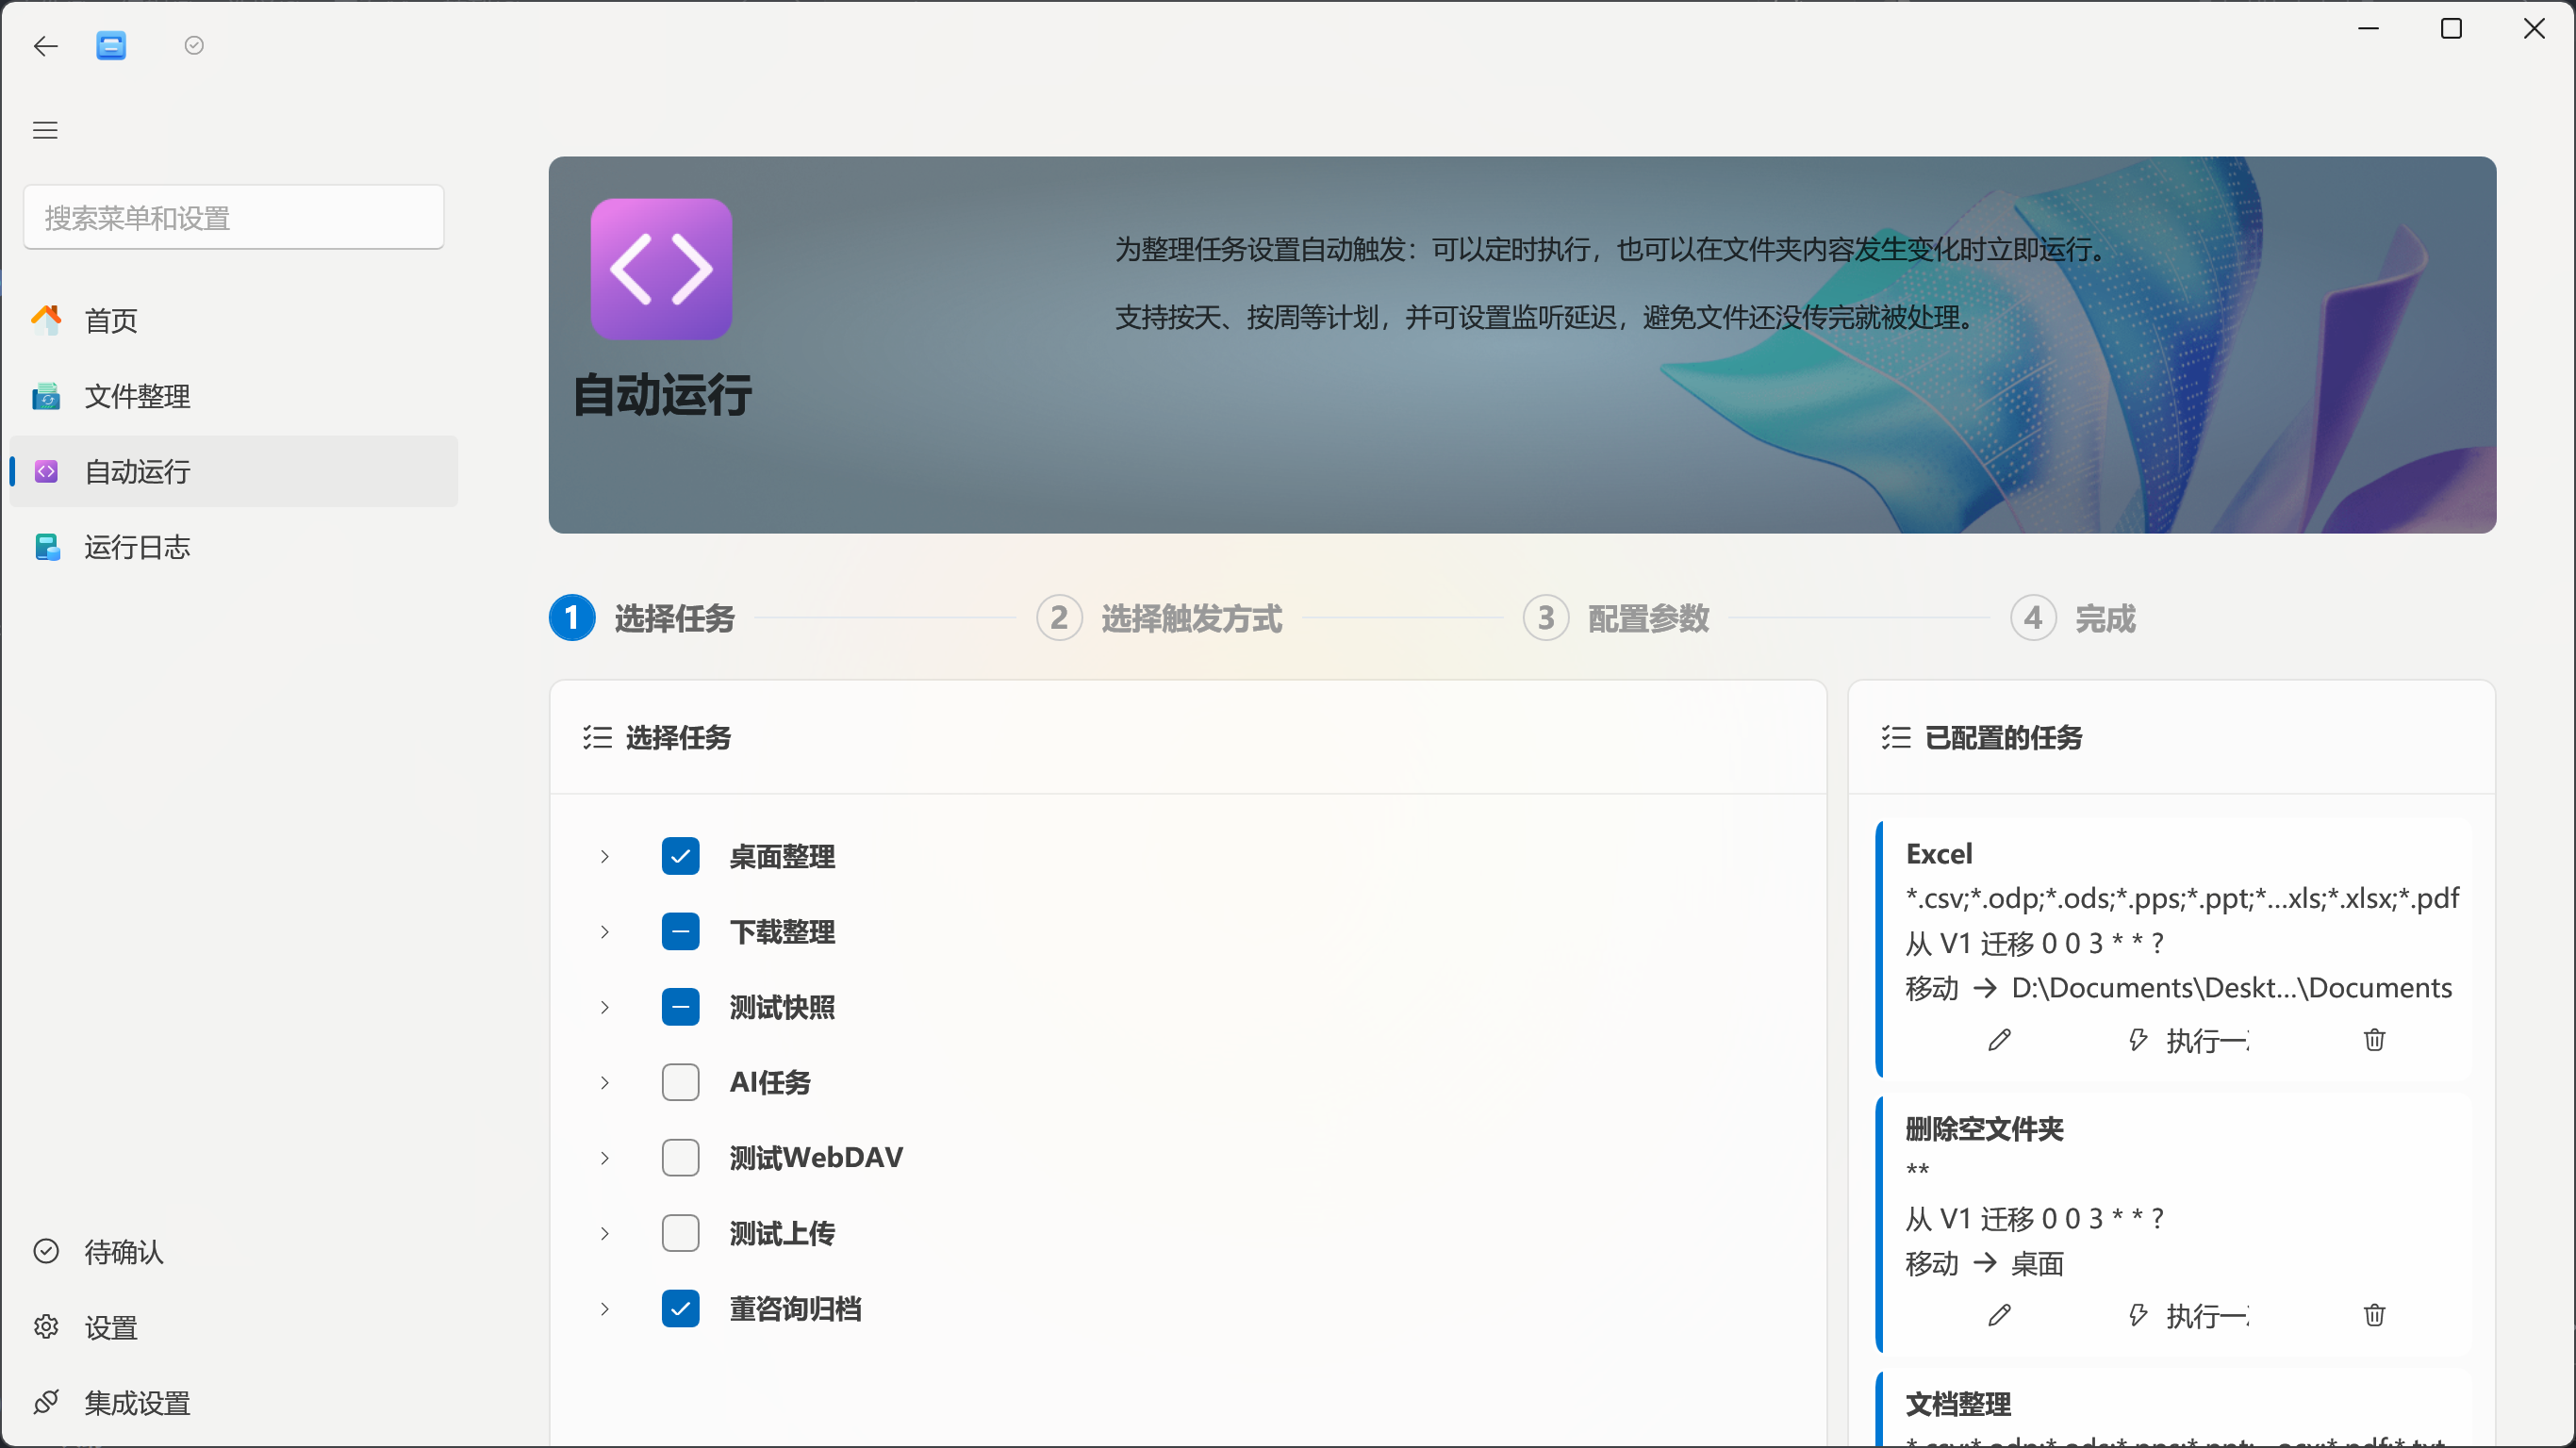Jump to step 4 完成

pyautogui.click(x=2073, y=618)
